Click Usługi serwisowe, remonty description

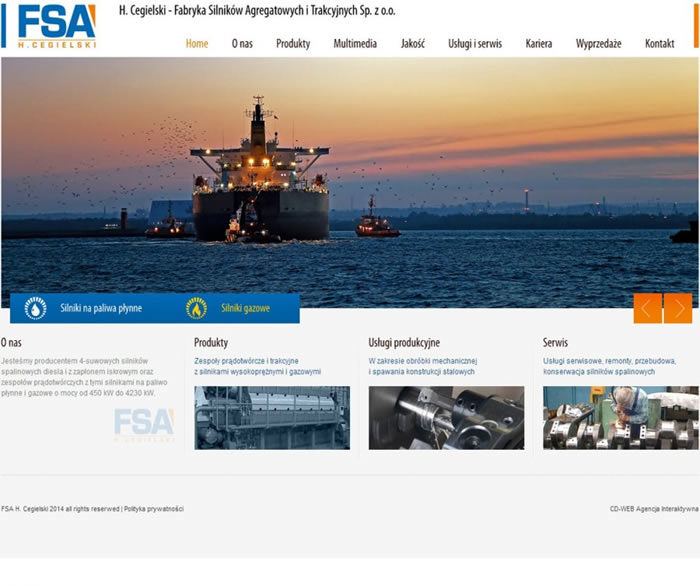click(x=609, y=366)
